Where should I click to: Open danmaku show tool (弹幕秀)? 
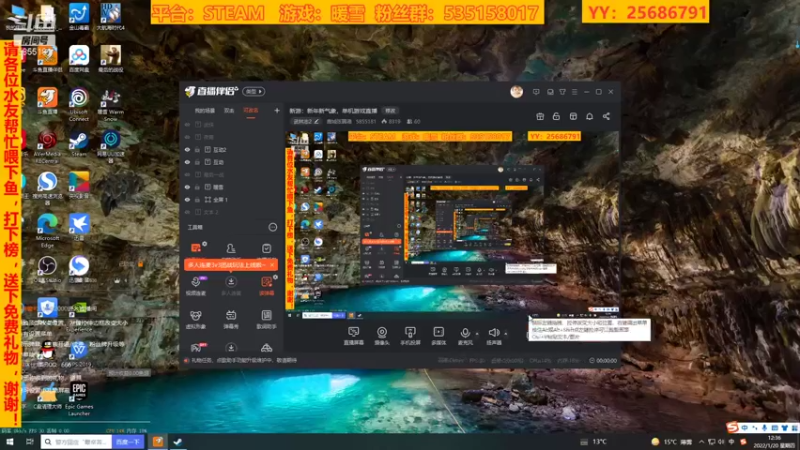pos(231,319)
